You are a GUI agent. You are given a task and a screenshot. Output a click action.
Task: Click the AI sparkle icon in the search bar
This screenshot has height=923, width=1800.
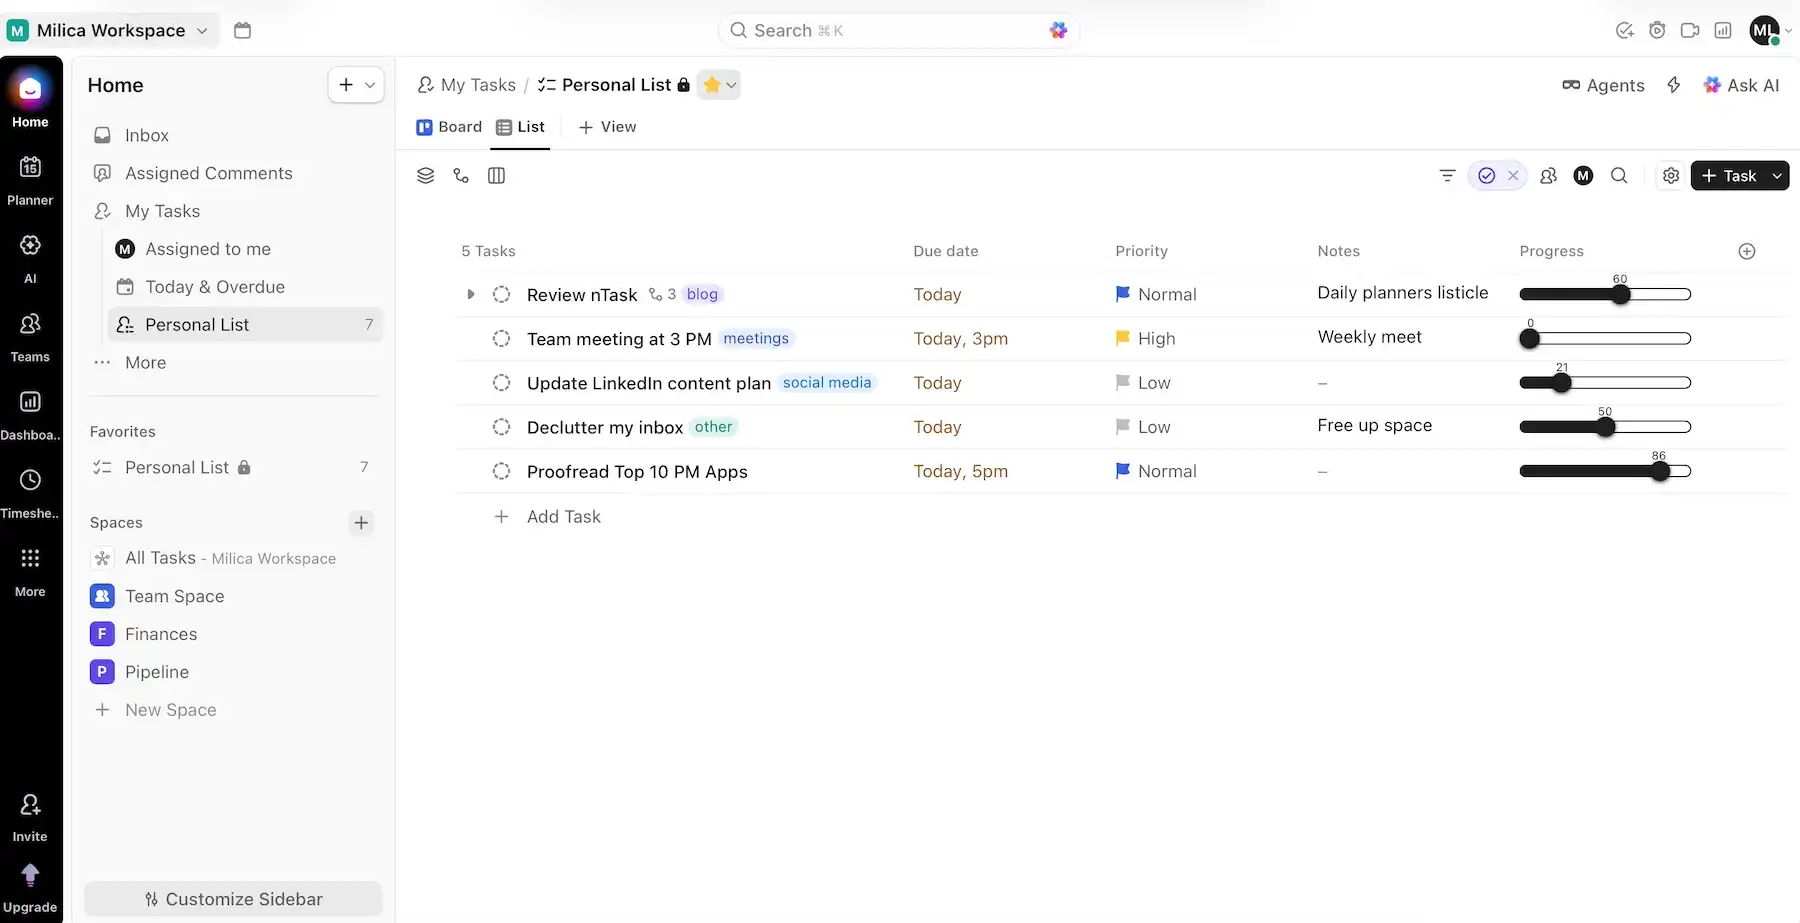(1058, 30)
